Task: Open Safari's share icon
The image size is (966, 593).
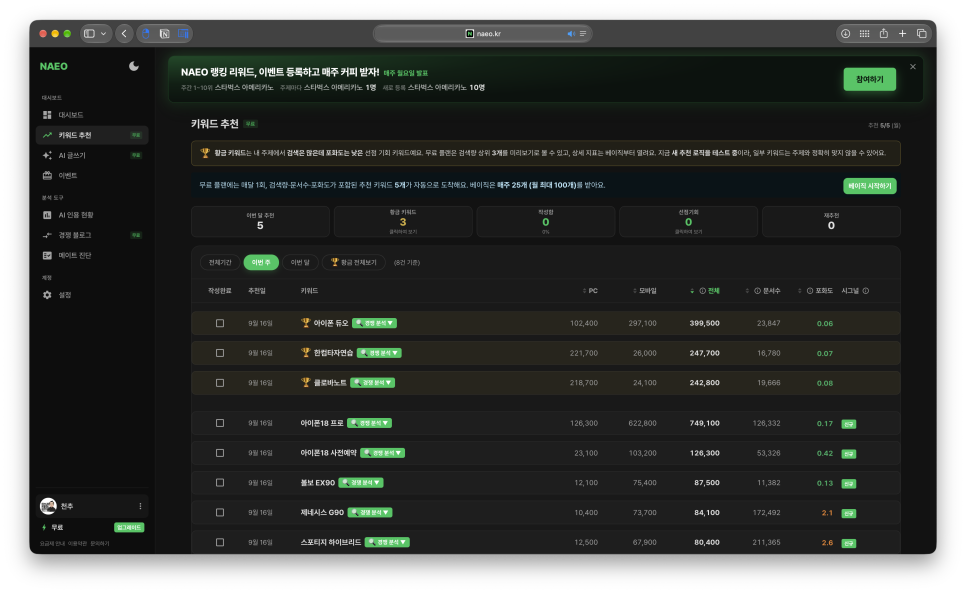Action: (x=883, y=34)
